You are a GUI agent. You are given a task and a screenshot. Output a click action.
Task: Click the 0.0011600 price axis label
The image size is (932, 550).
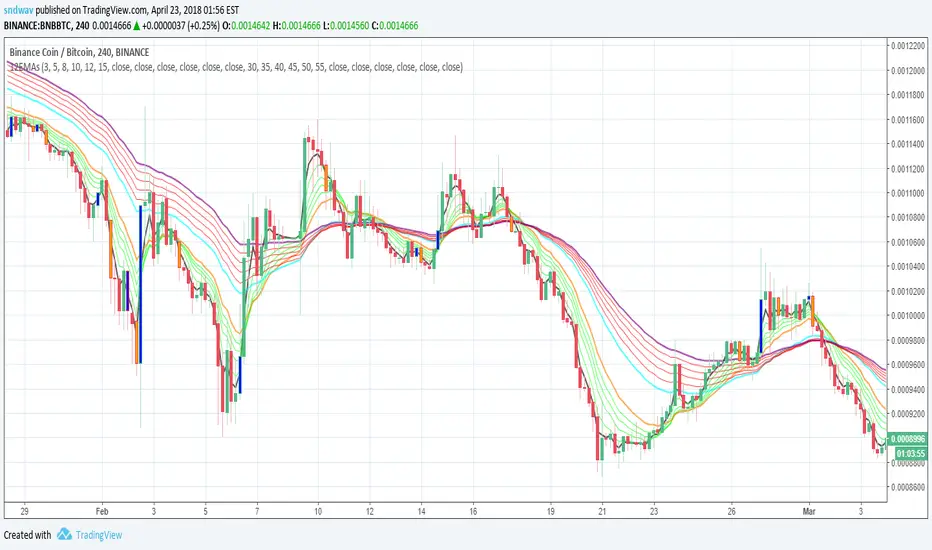click(908, 120)
